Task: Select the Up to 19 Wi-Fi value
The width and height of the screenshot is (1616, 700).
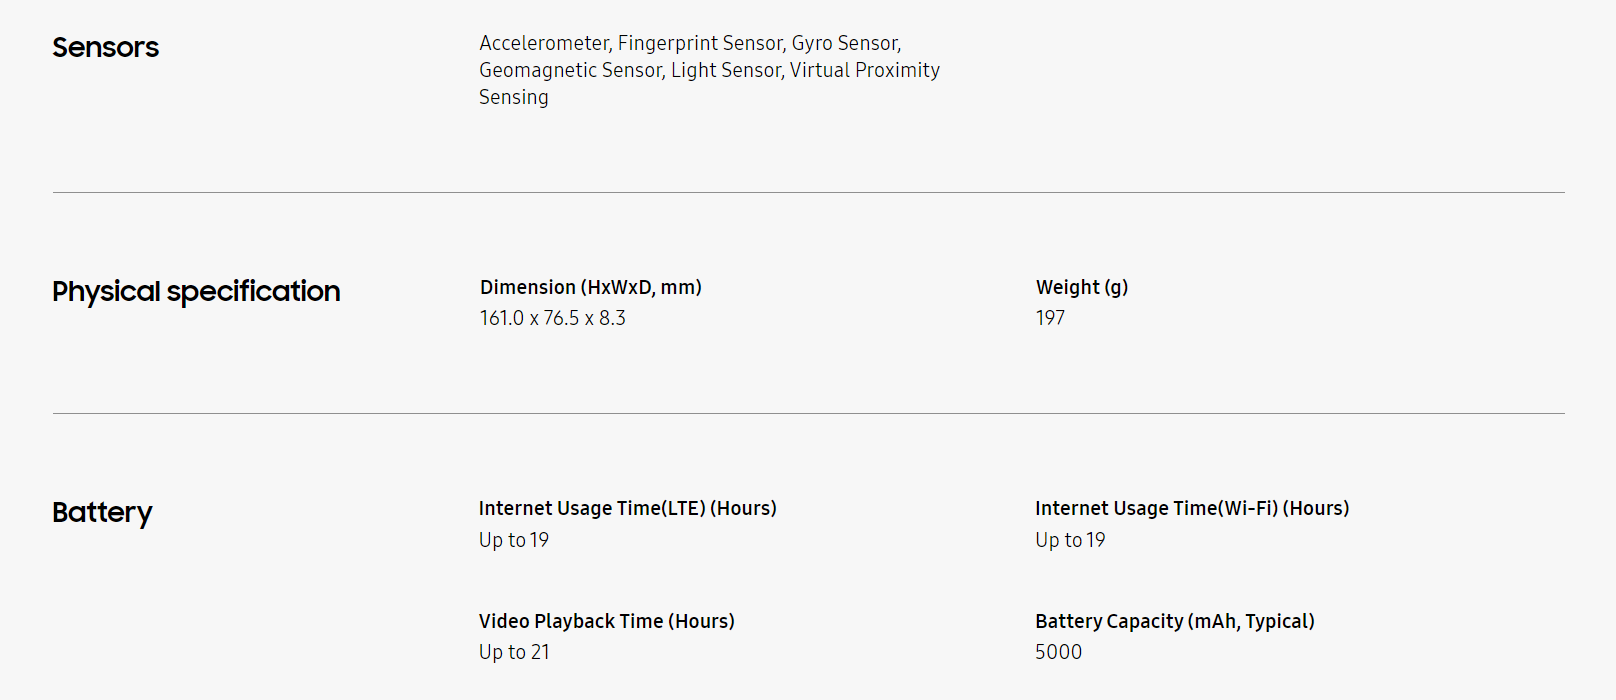Action: (1070, 540)
